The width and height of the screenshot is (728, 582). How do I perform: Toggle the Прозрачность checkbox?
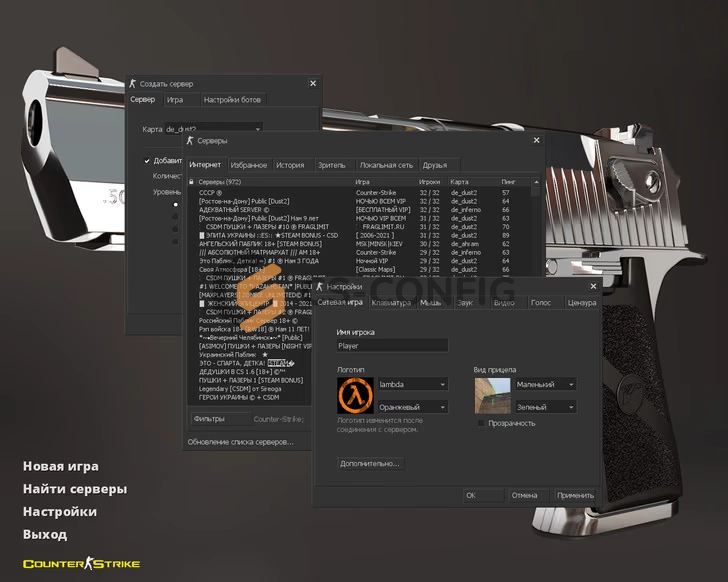tap(481, 423)
